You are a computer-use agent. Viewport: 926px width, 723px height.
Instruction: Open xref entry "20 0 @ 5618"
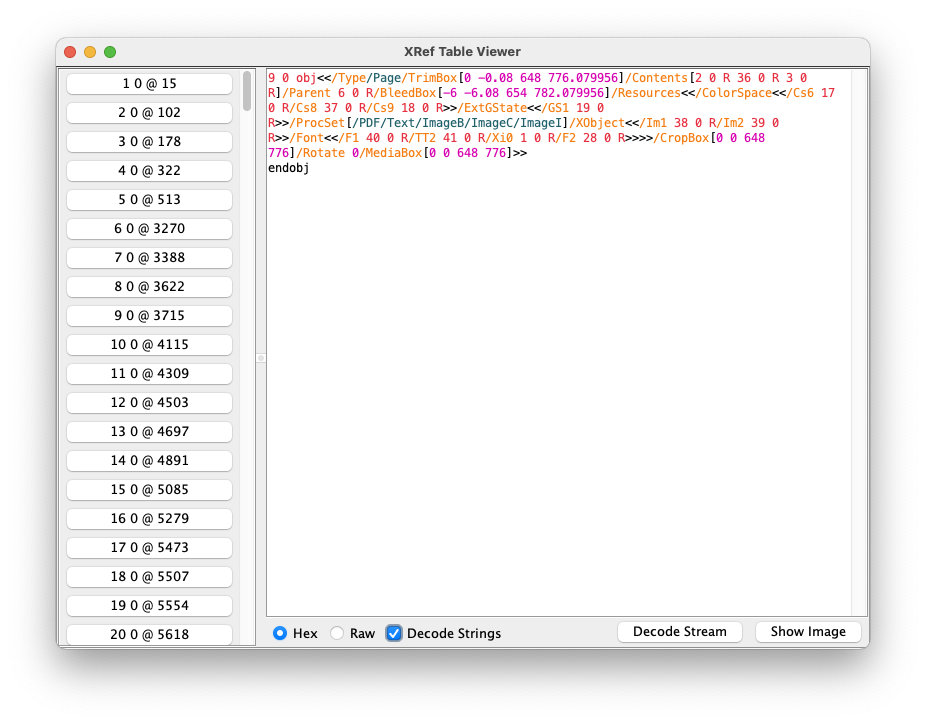[x=149, y=634]
